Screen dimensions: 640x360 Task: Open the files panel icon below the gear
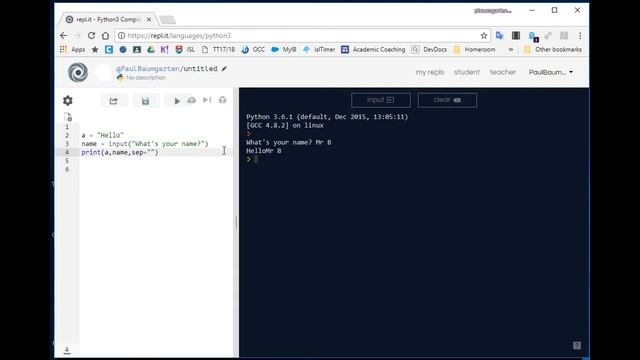point(68,117)
